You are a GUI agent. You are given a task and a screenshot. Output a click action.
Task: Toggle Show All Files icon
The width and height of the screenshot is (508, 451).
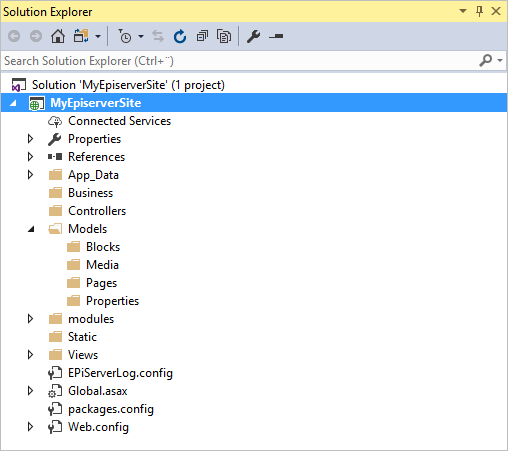tap(224, 36)
